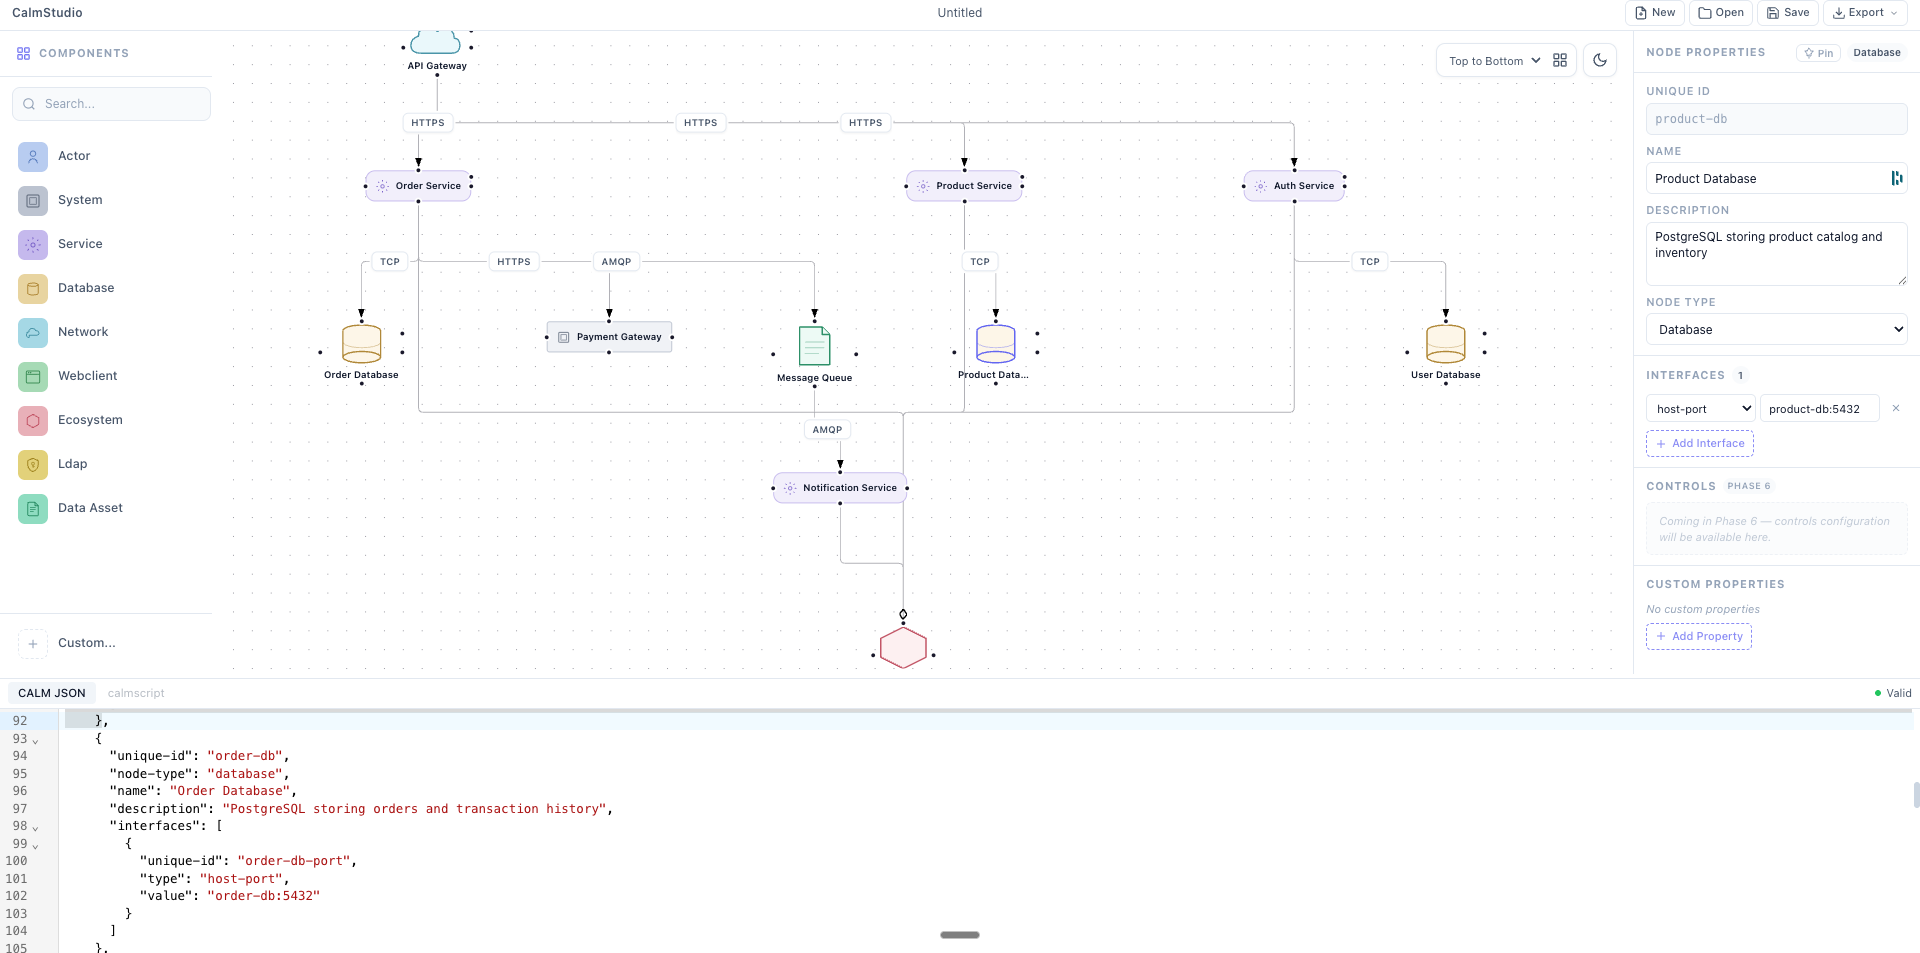The image size is (1920, 953).
Task: Click TCP label above Order Database
Action: coord(389,262)
